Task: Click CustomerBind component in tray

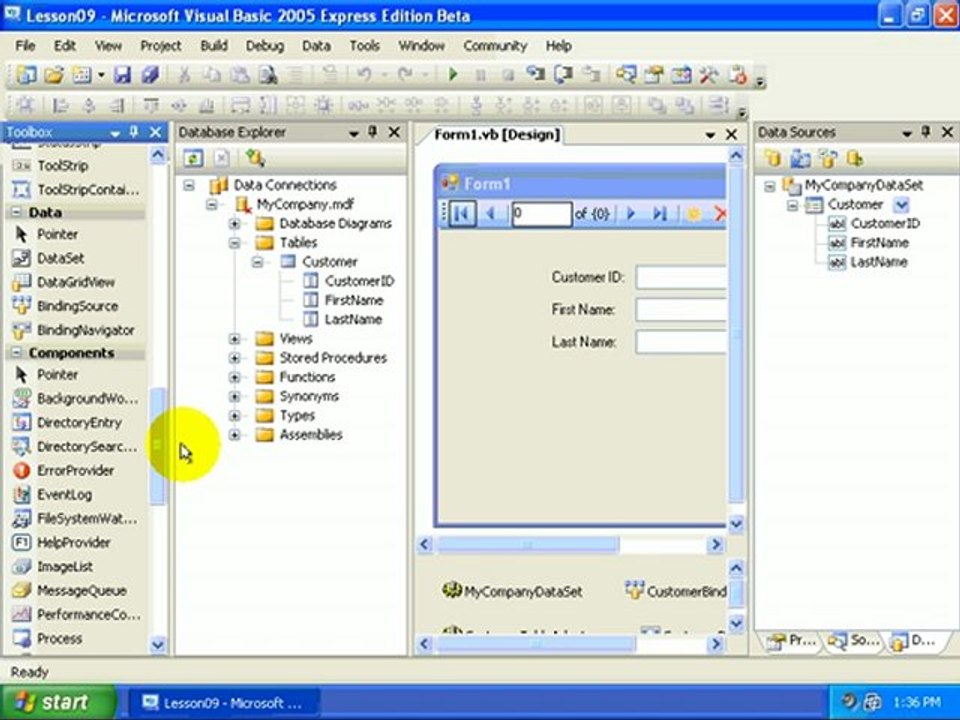Action: 675,591
